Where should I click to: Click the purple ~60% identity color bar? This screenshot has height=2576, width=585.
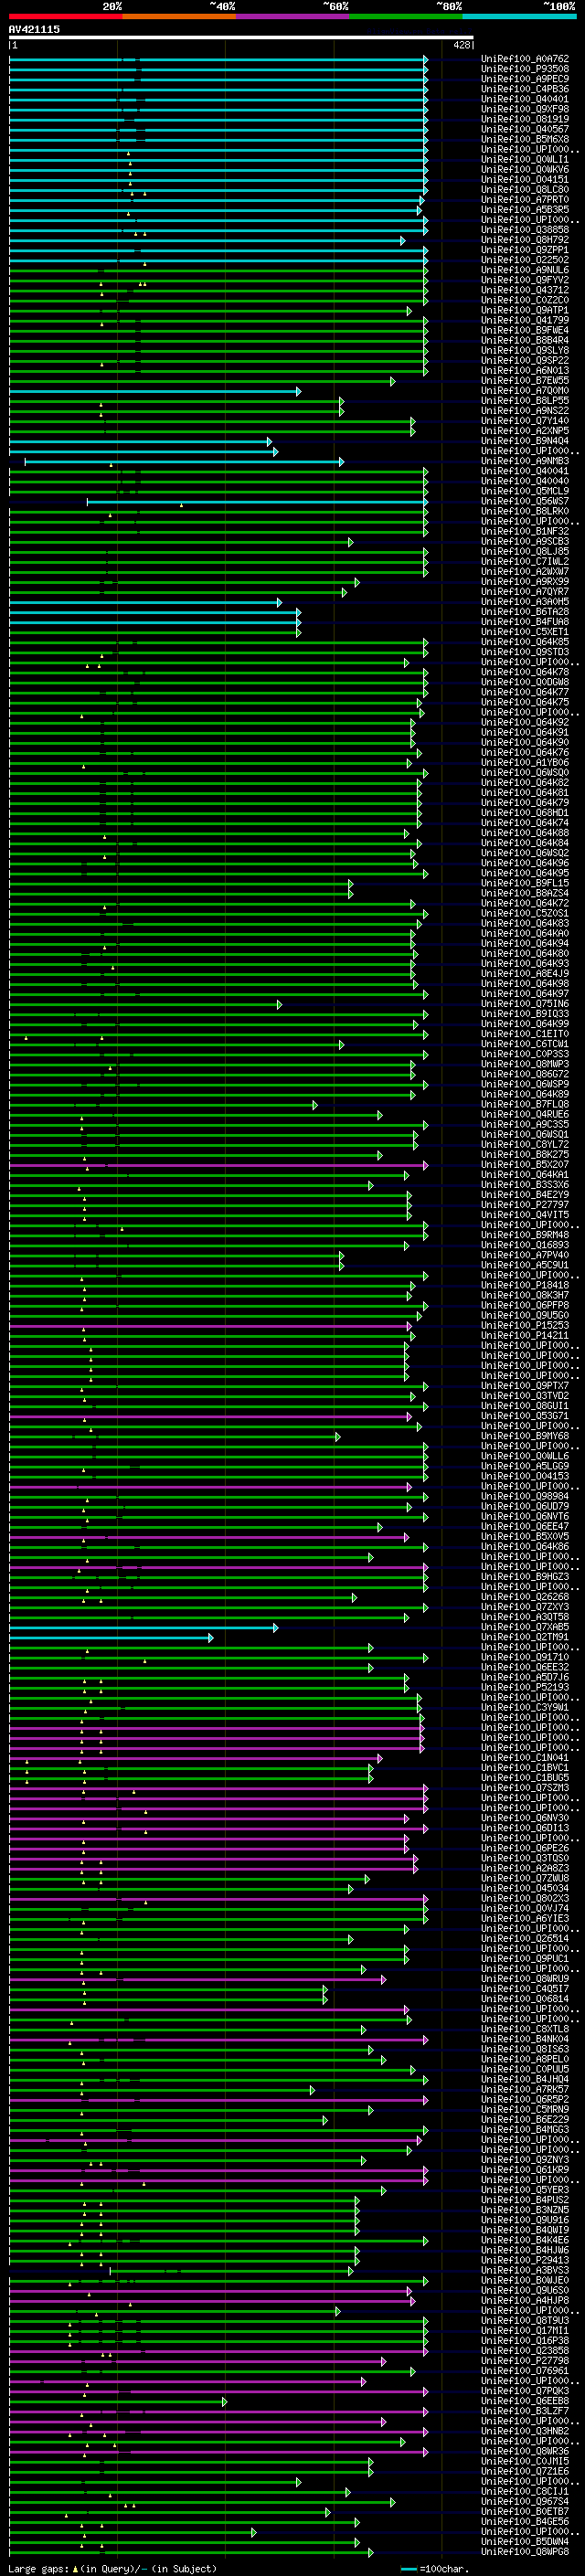pos(293,16)
